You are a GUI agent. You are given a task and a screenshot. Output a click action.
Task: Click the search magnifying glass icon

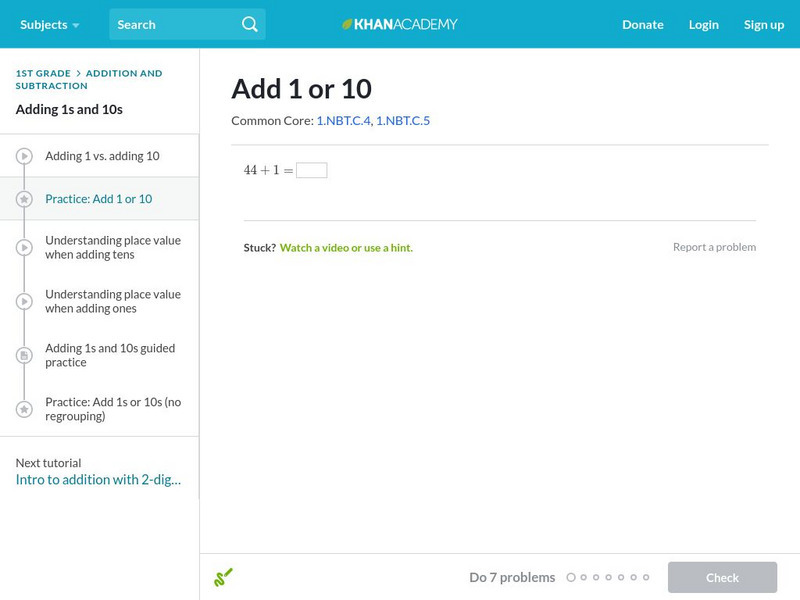point(250,24)
